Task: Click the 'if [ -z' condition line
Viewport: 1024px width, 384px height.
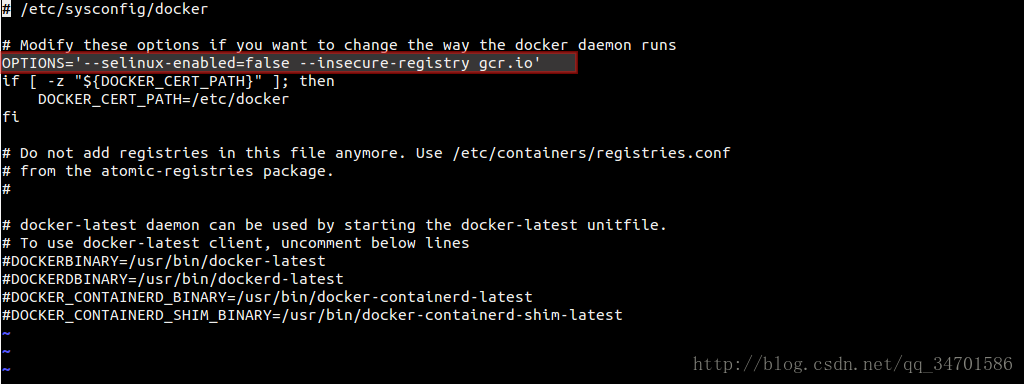Action: [168, 81]
